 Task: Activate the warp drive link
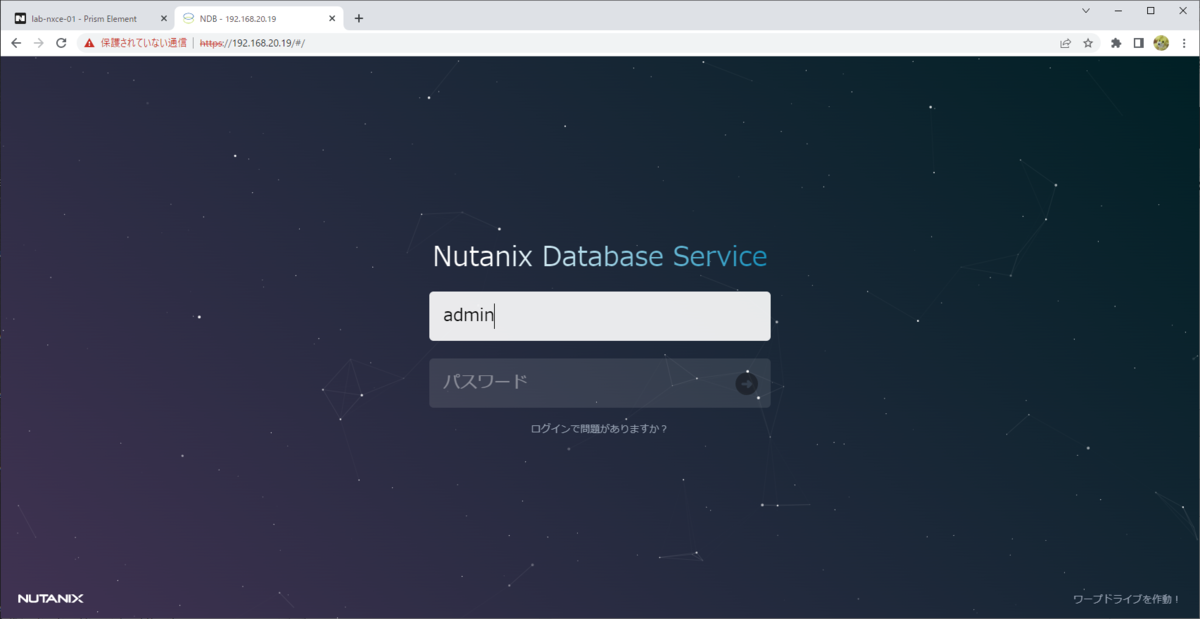pos(1125,599)
